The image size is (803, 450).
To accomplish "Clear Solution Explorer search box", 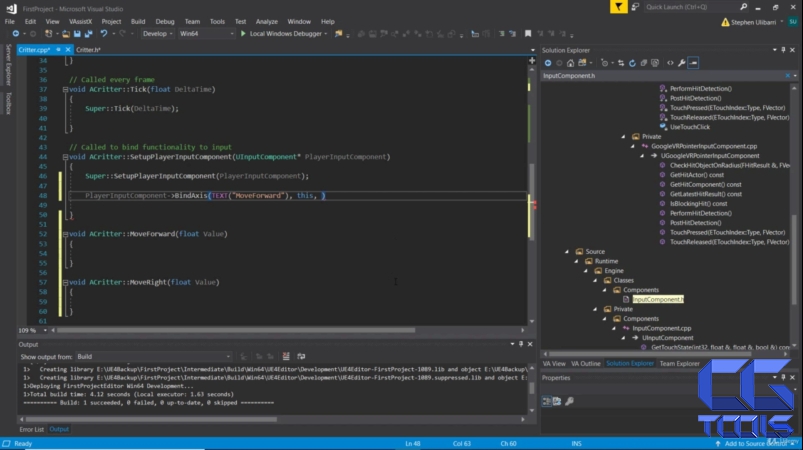I will click(x=788, y=76).
